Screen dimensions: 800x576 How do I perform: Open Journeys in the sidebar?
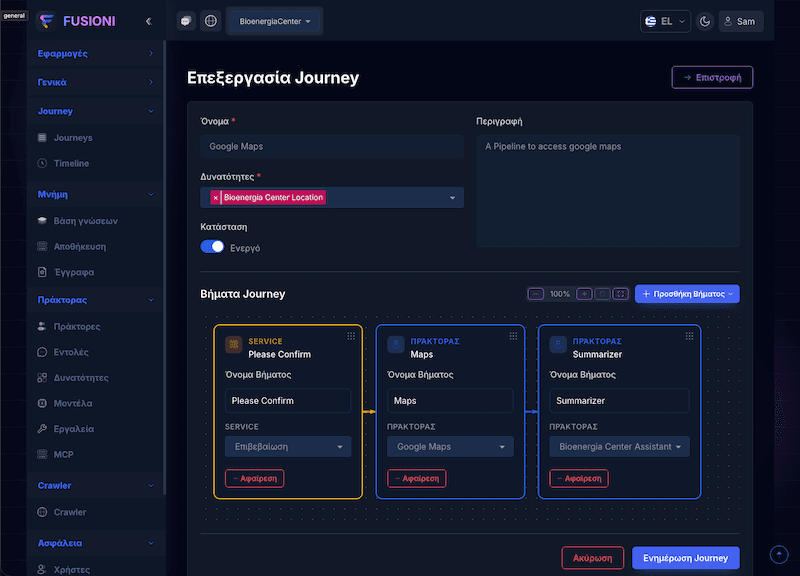(73, 138)
